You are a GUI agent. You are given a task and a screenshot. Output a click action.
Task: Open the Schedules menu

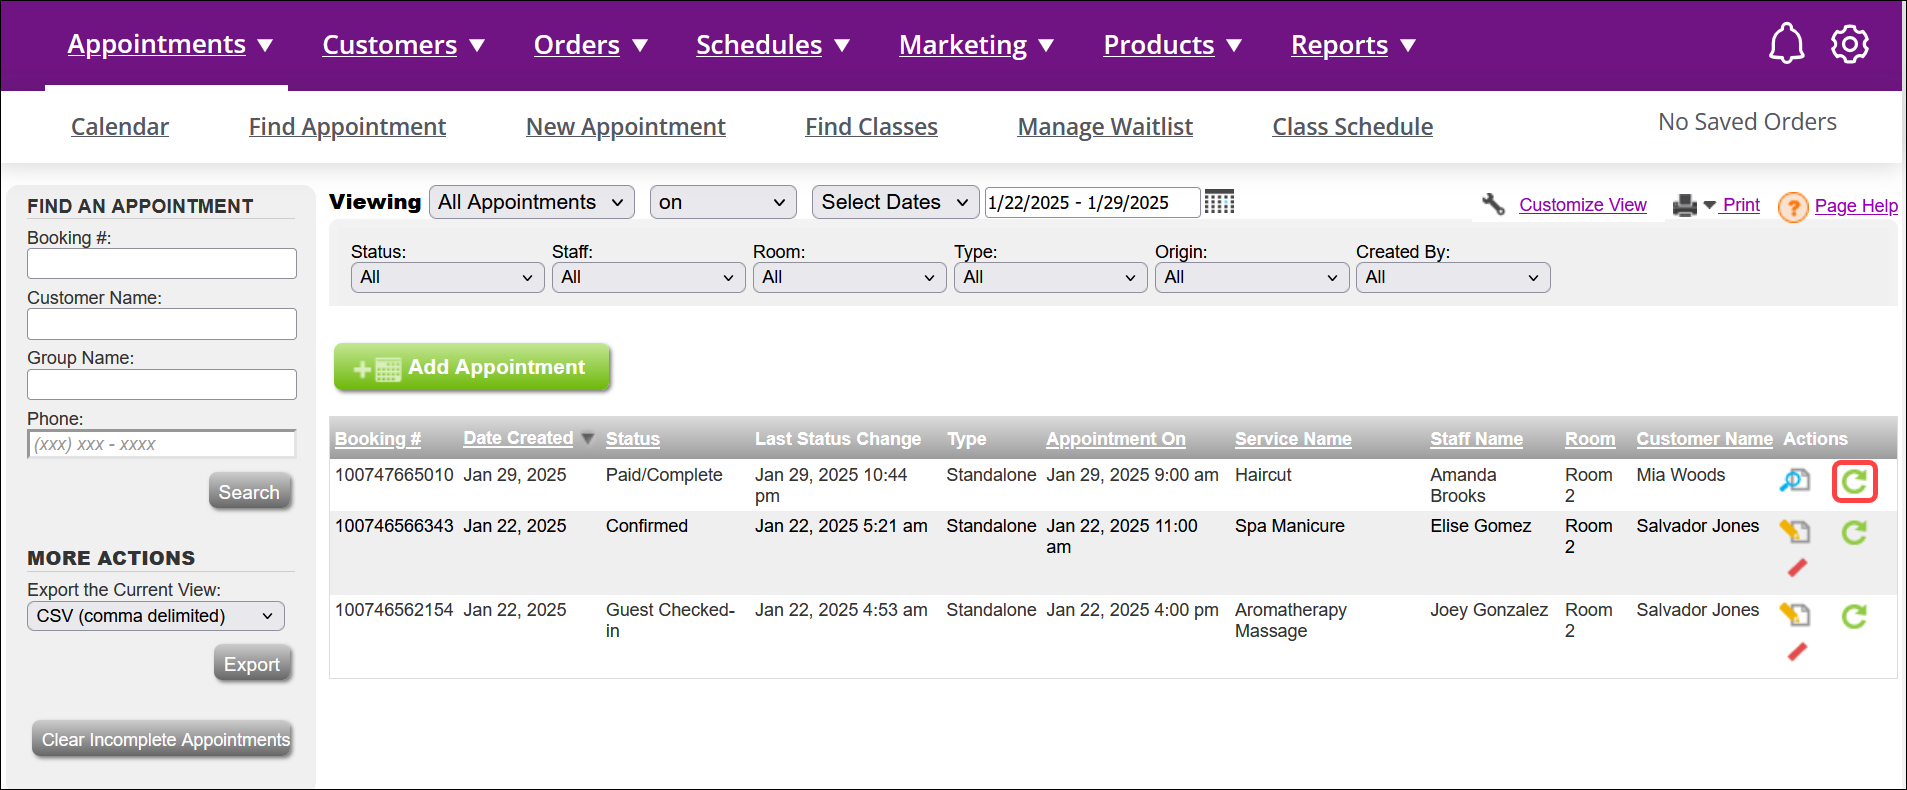tap(772, 45)
